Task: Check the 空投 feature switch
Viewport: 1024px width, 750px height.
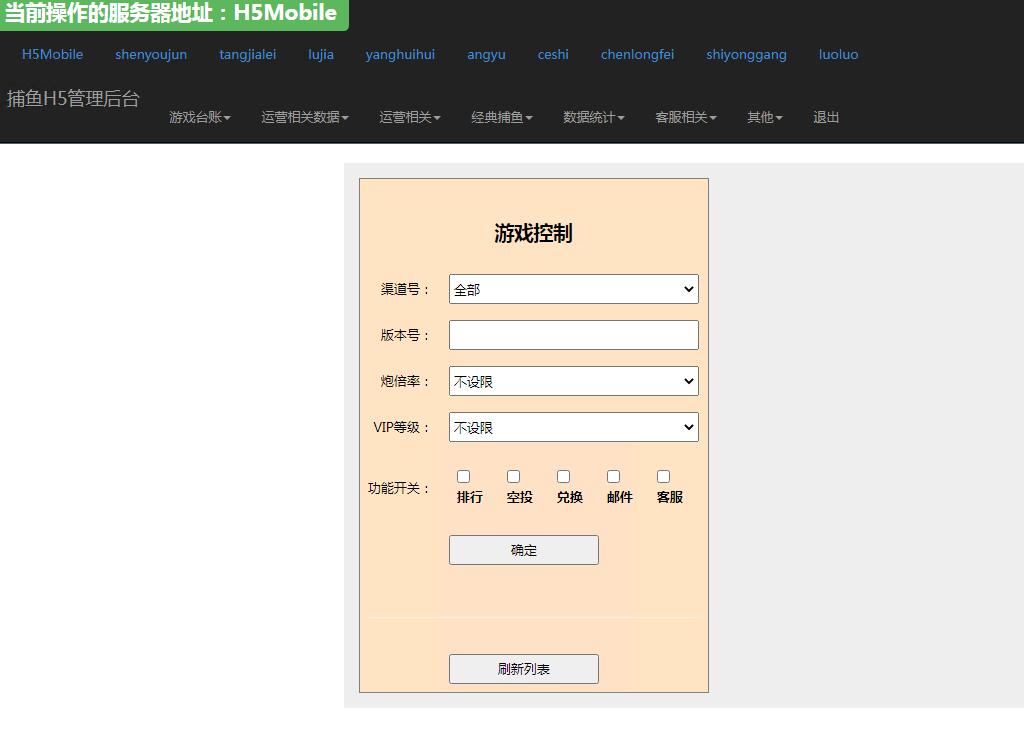Action: 513,476
